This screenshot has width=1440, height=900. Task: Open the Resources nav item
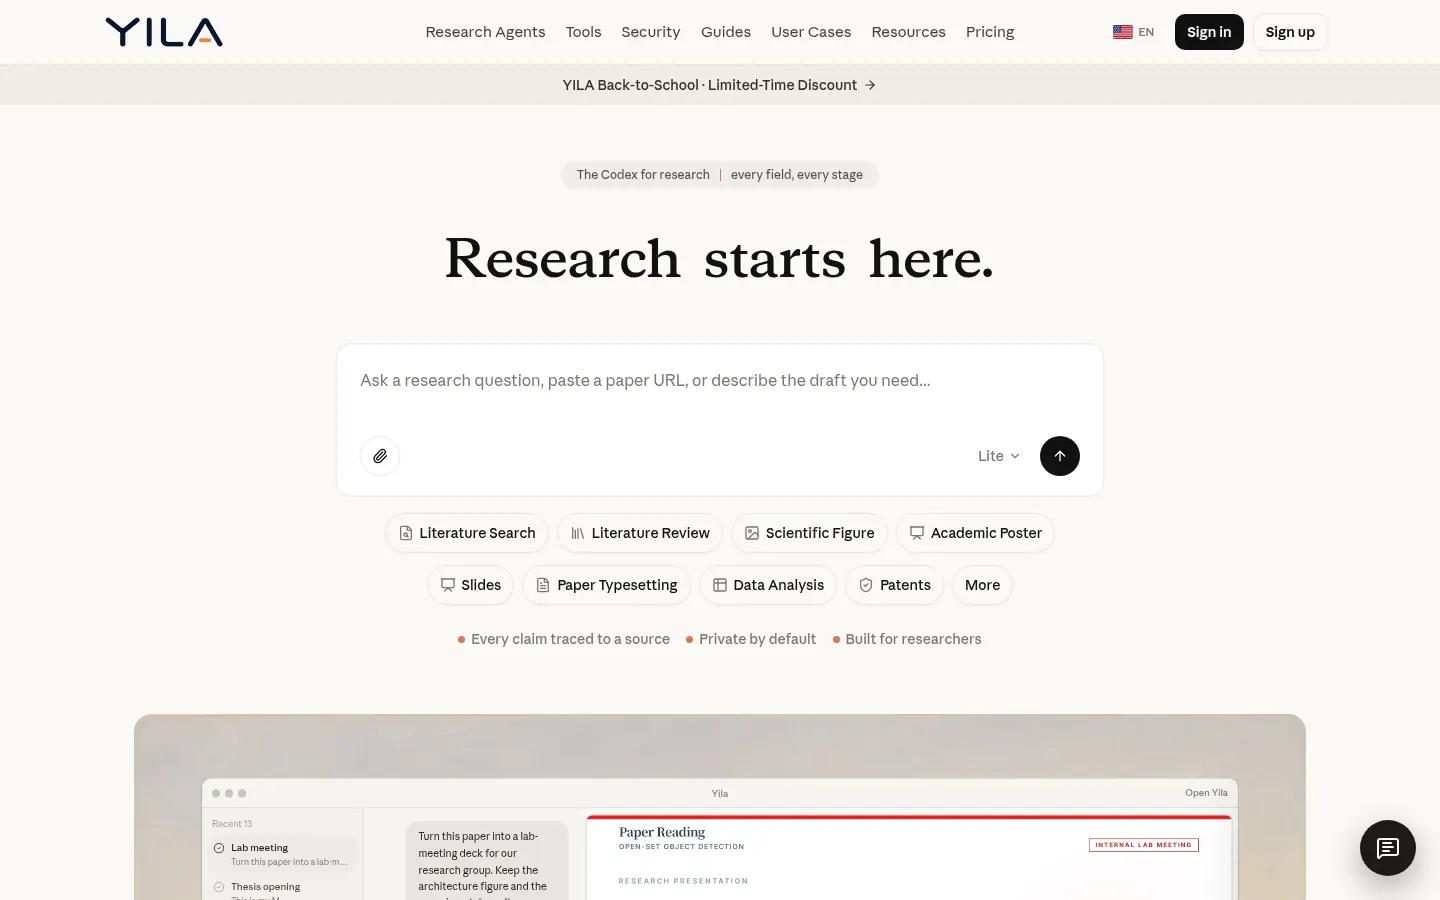pos(908,32)
